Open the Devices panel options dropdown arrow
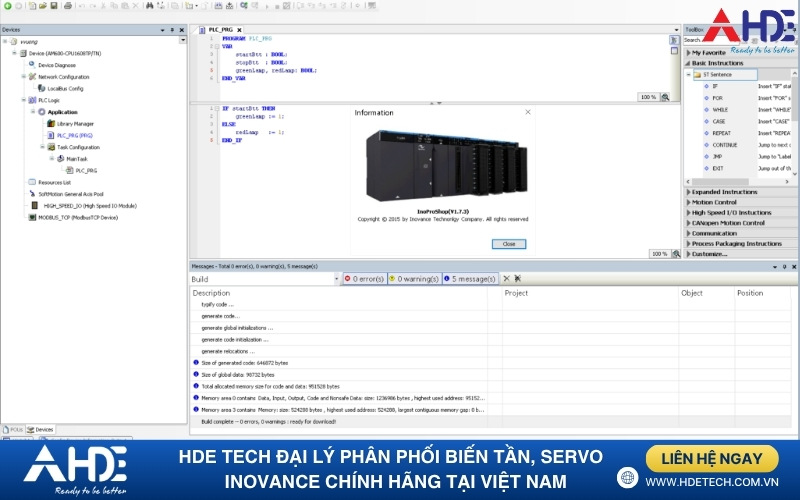The height and width of the screenshot is (500, 800). (x=162, y=30)
